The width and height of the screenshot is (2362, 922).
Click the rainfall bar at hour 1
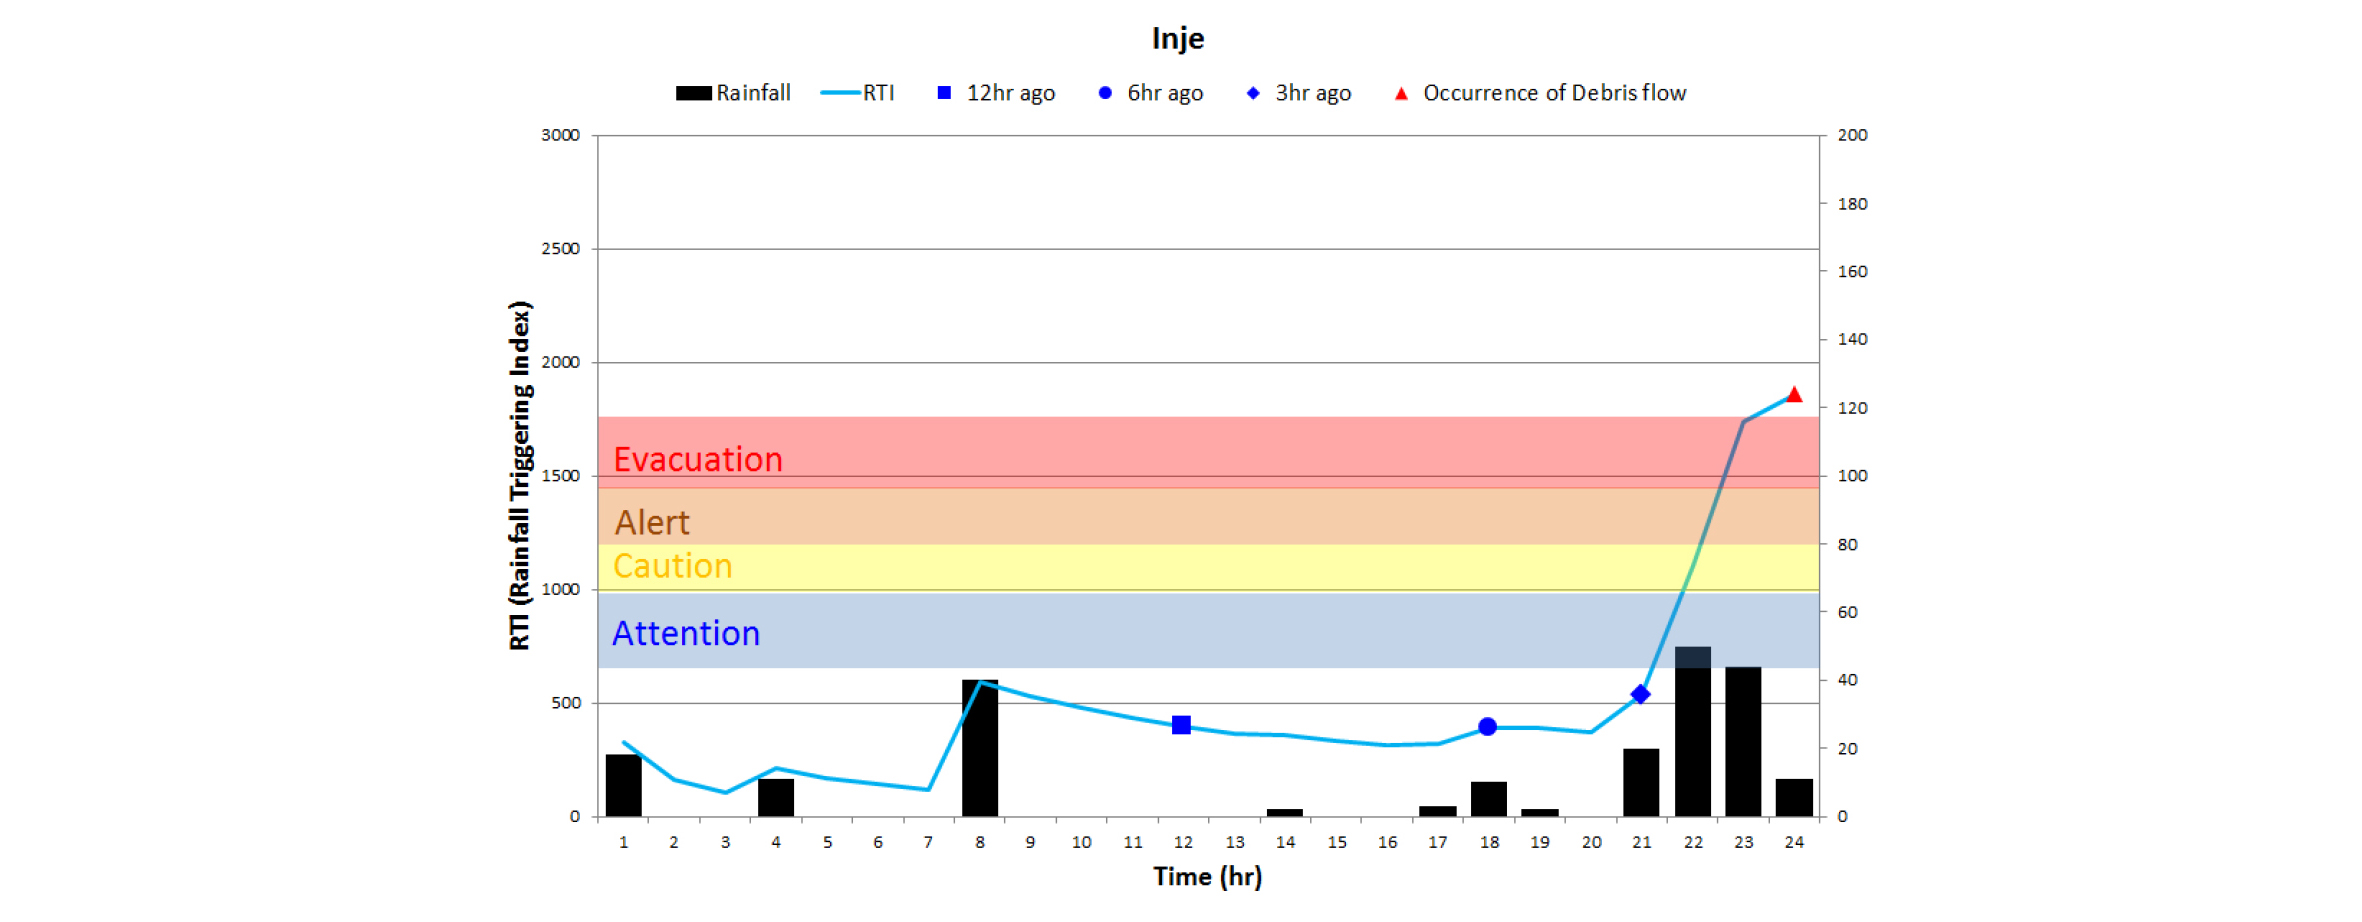(623, 786)
